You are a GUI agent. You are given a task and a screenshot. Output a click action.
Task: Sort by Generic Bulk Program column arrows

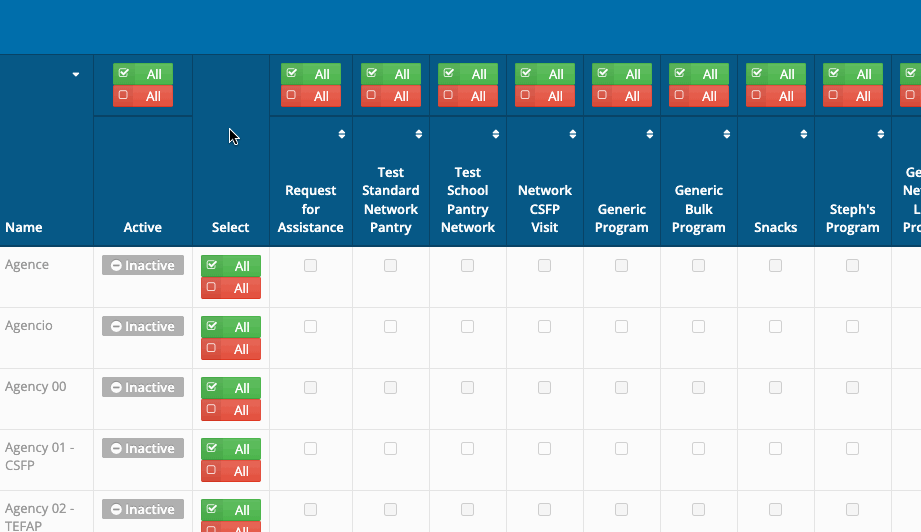(727, 134)
